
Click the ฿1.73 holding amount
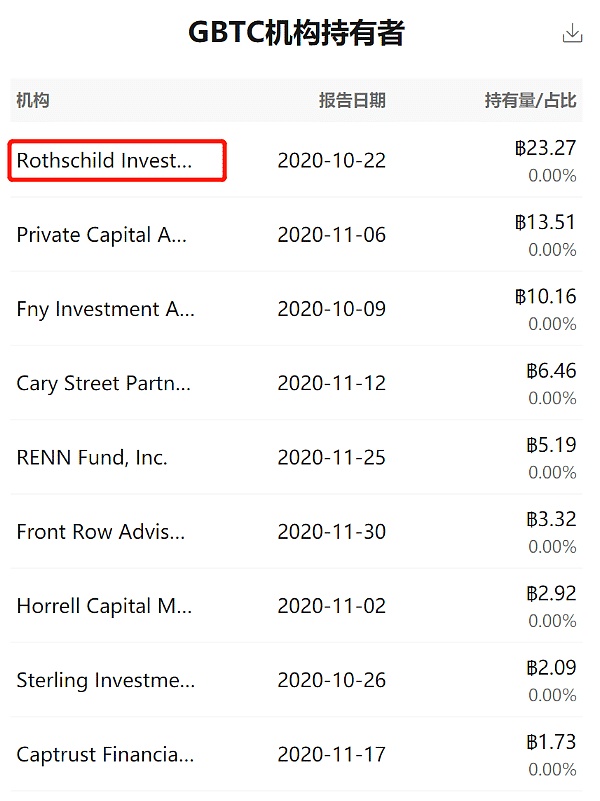[x=551, y=742]
